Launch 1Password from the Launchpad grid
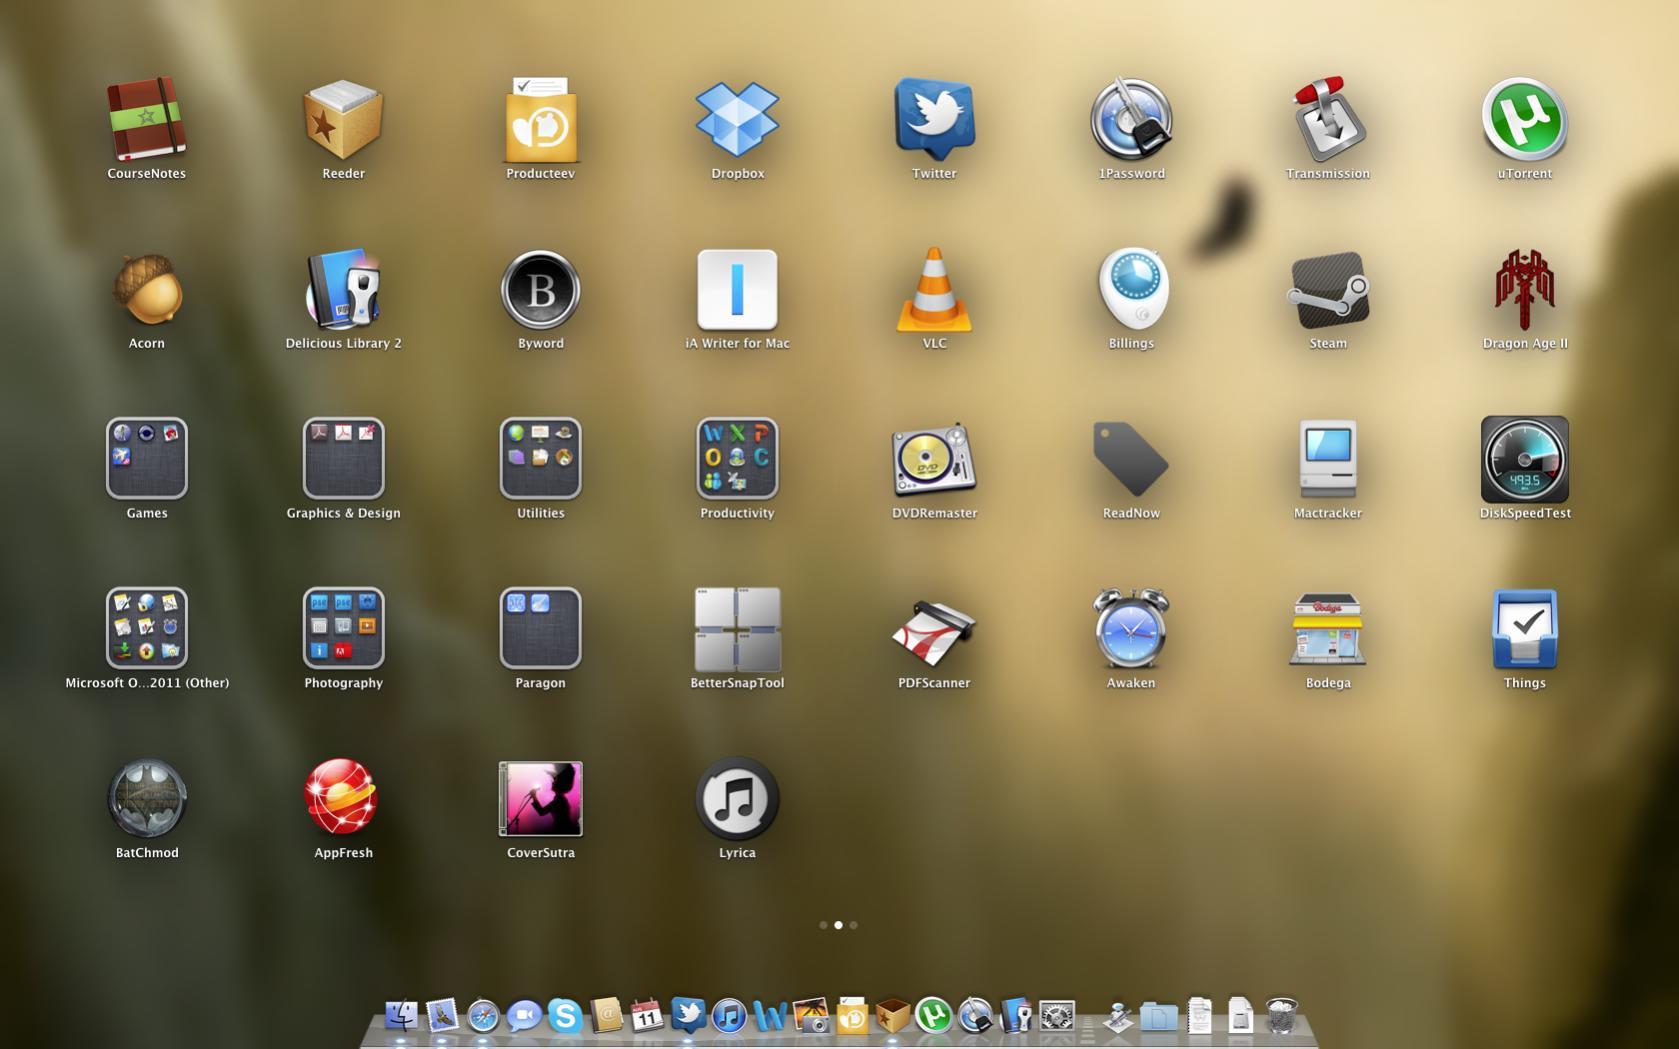This screenshot has width=1679, height=1049. (1131, 119)
